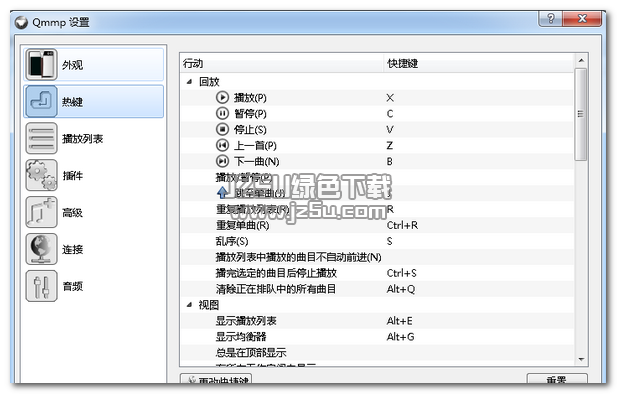617x394 pixels.
Task: Click the Alt+Q shortcut cell
Action: (x=401, y=289)
